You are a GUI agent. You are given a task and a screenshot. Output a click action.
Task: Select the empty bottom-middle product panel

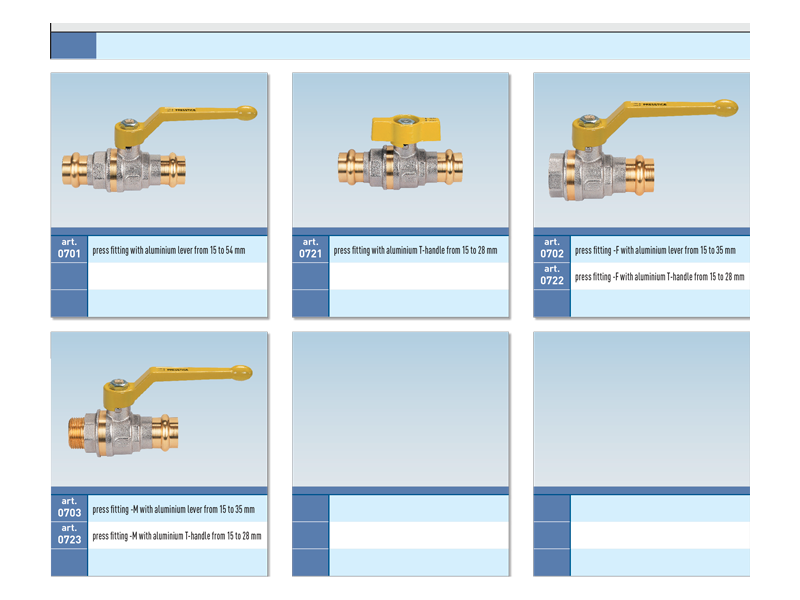pos(400,410)
